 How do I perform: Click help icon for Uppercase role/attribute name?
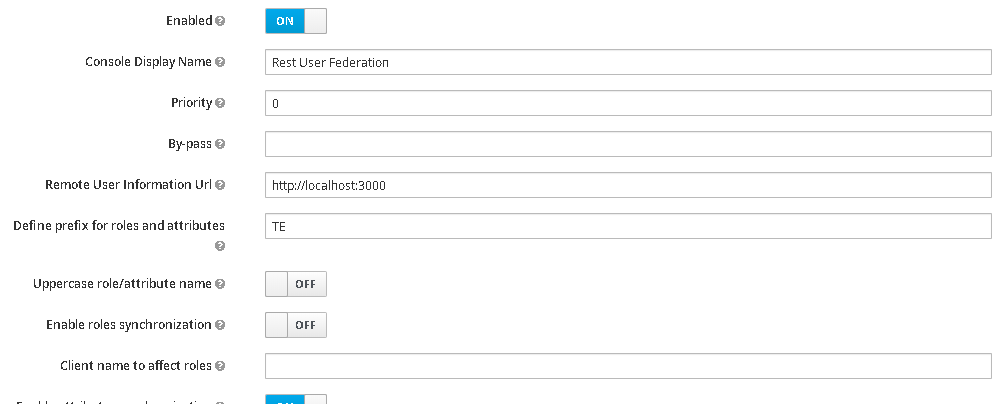(x=220, y=284)
